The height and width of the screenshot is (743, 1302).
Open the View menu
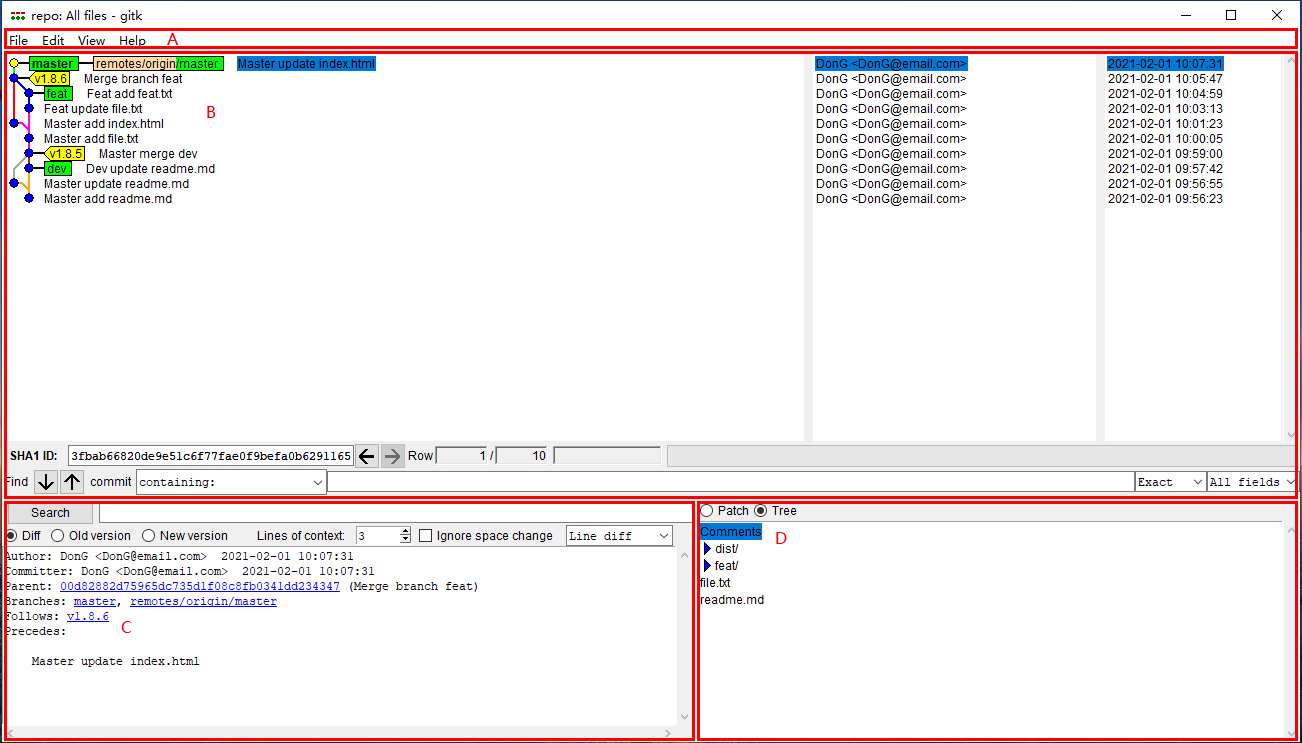tap(91, 41)
